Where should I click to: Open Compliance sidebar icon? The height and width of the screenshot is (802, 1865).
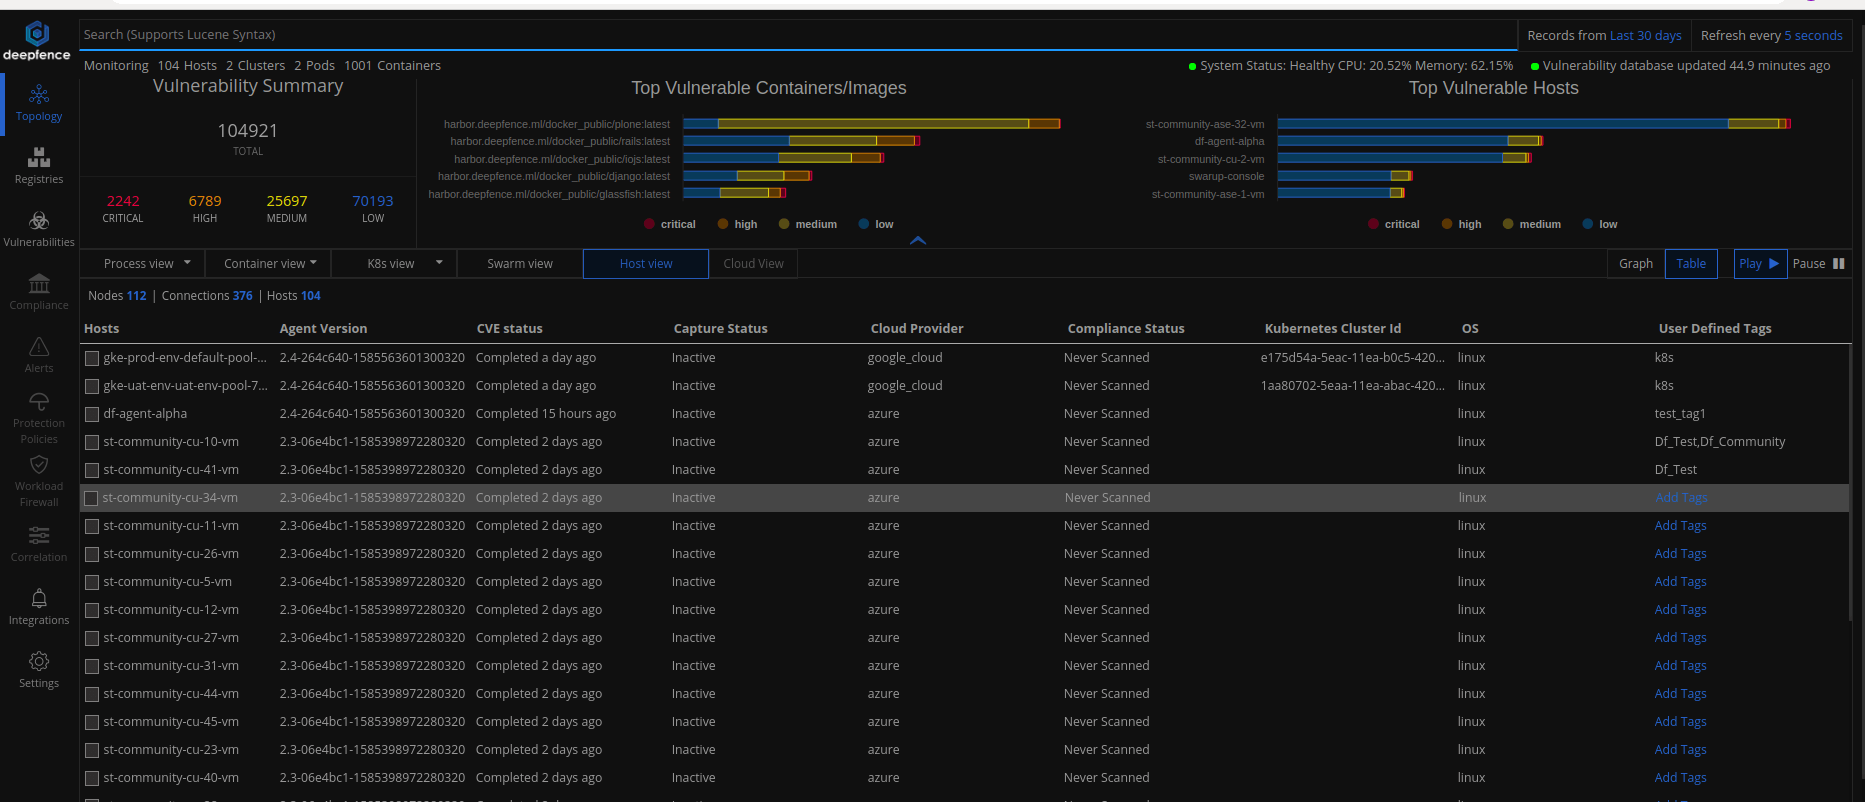pyautogui.click(x=39, y=284)
